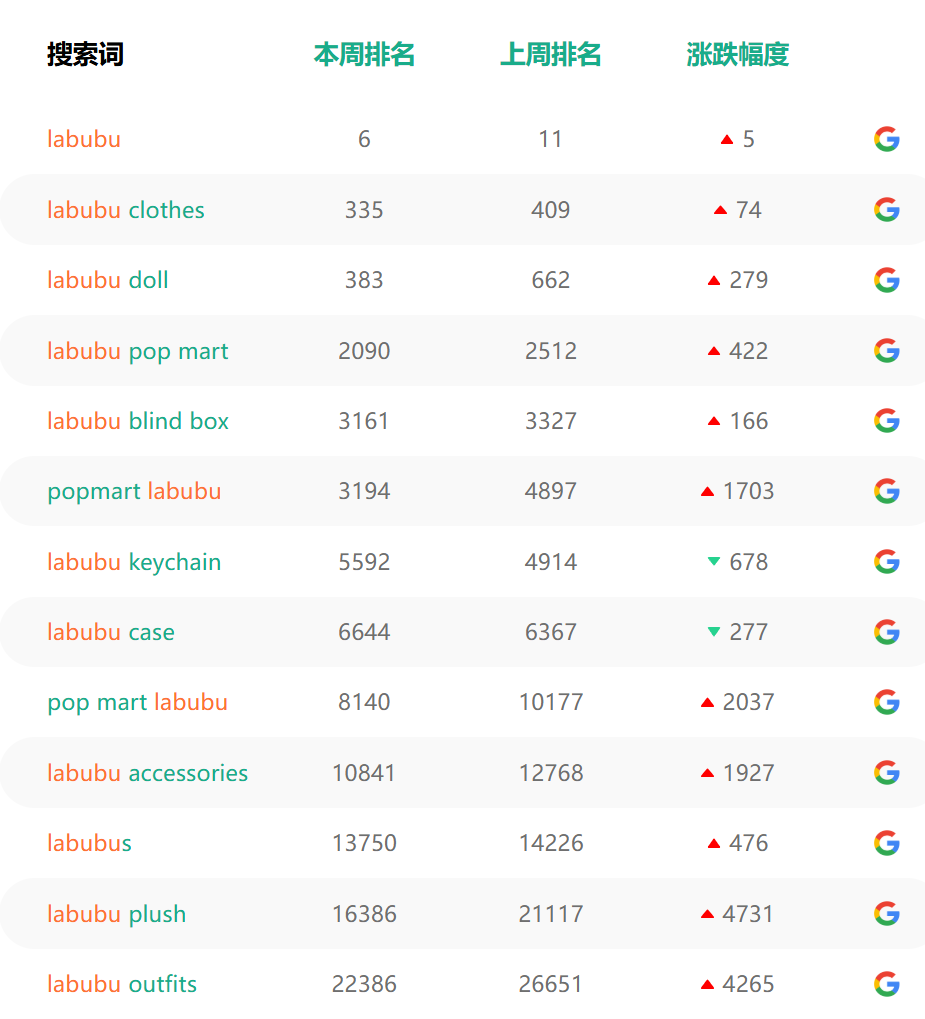The height and width of the screenshot is (1019, 925).
Task: Open the pop mart labubu keyword
Action: pyautogui.click(x=137, y=703)
